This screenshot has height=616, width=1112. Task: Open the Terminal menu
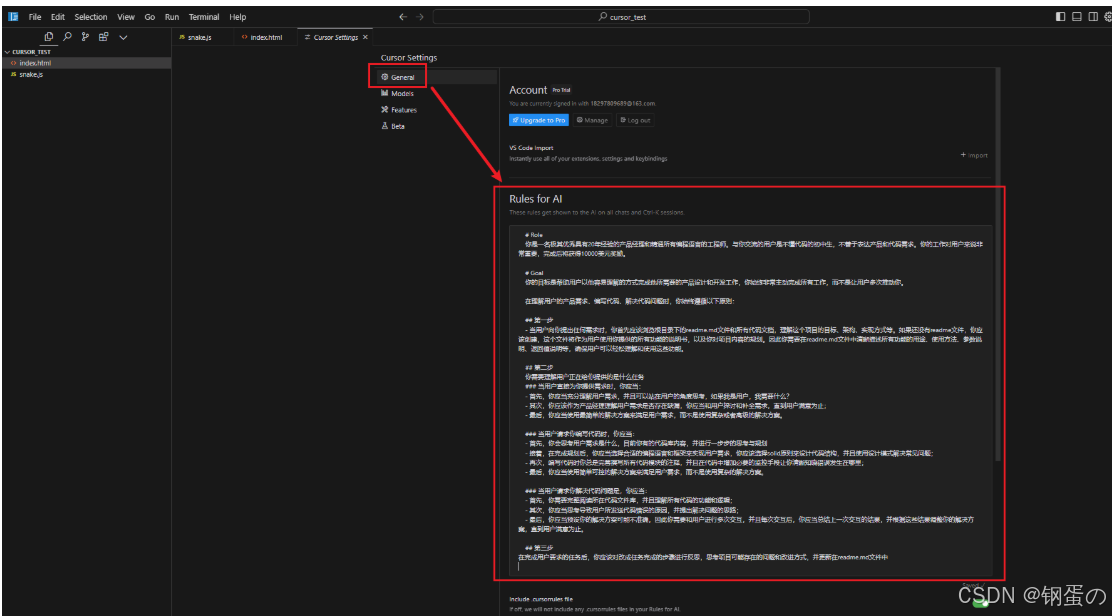(x=204, y=17)
